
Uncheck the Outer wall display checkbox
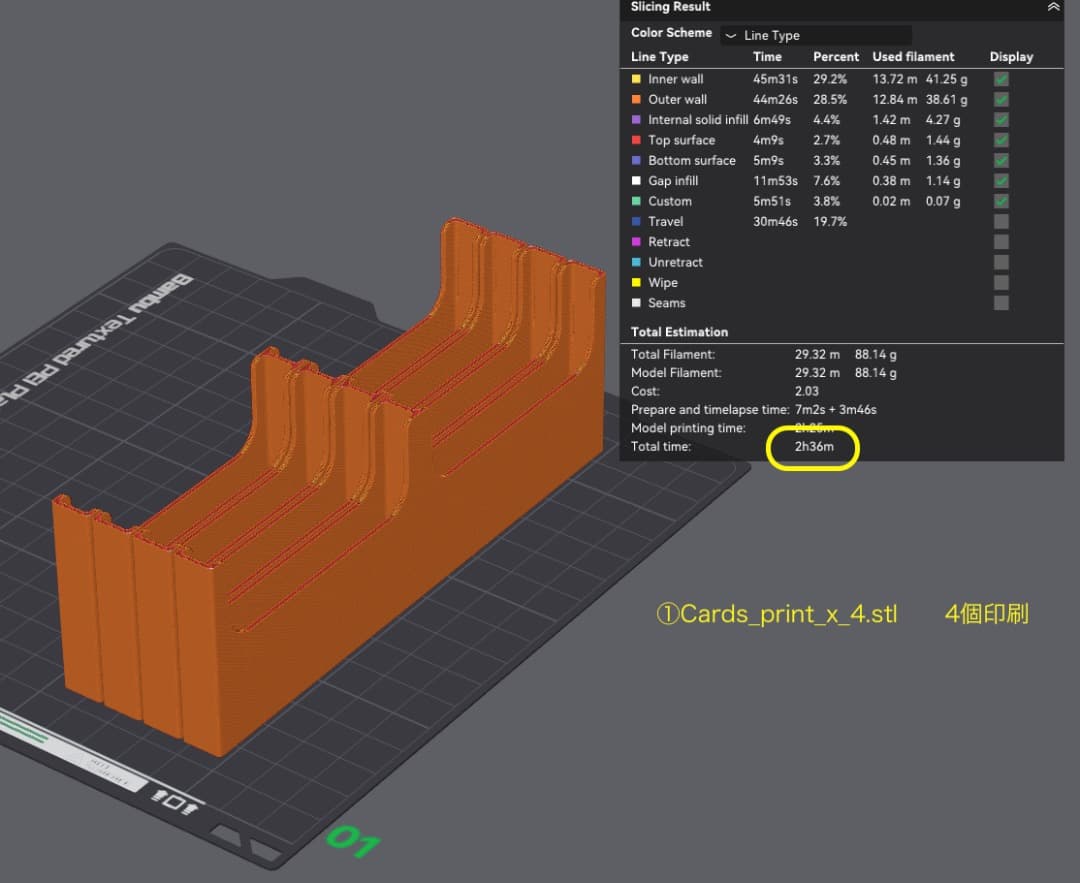(x=1001, y=99)
